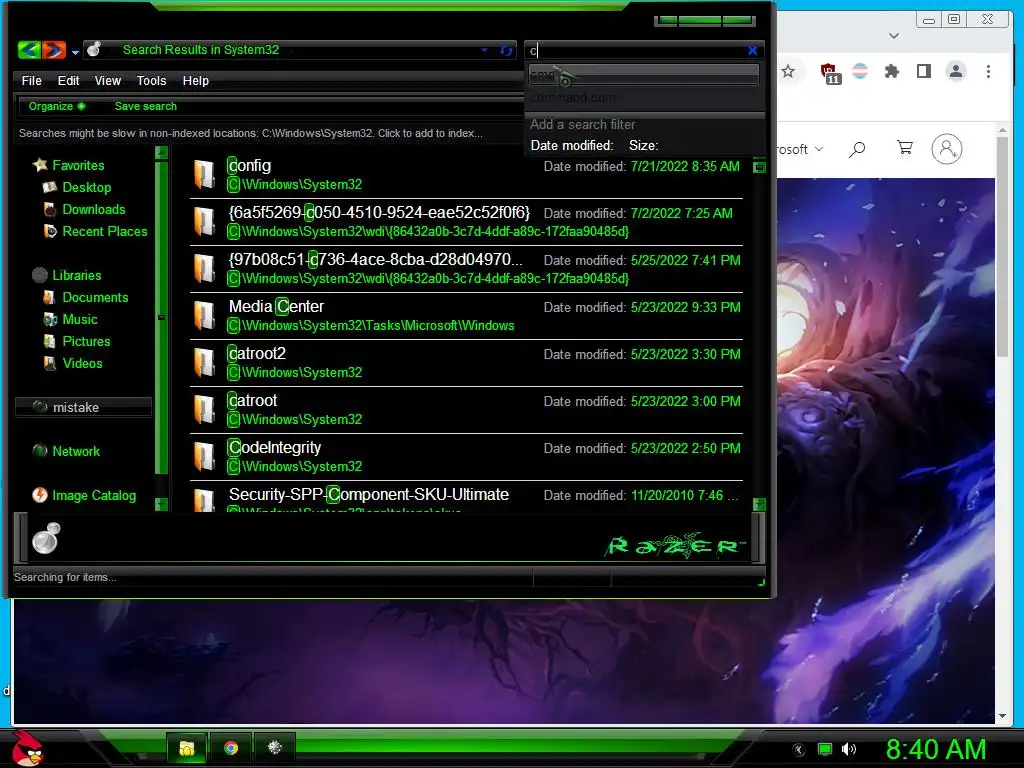Open the Music library
This screenshot has height=768, width=1024.
point(80,319)
